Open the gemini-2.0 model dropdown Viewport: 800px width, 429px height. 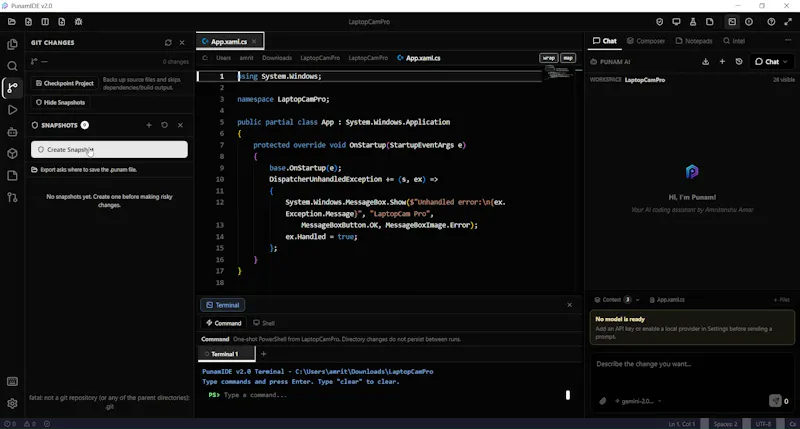click(x=637, y=401)
